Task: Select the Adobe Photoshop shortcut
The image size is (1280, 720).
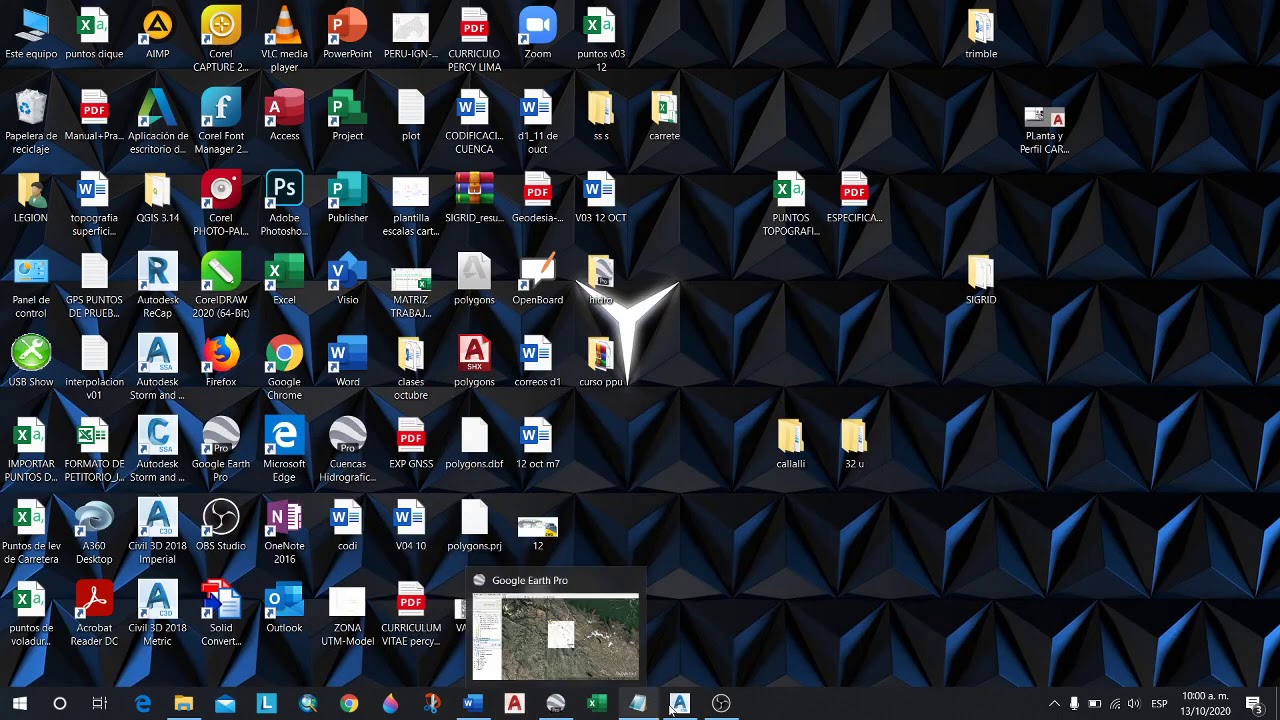Action: pyautogui.click(x=284, y=204)
